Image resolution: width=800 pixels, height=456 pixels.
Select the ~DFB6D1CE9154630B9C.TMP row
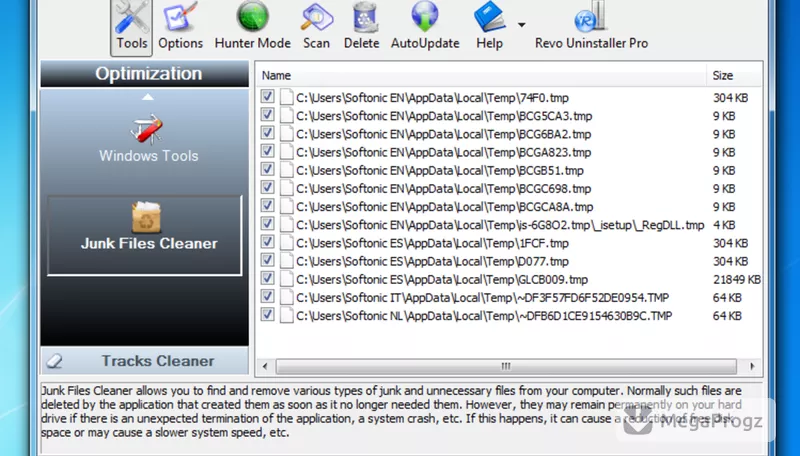508,316
